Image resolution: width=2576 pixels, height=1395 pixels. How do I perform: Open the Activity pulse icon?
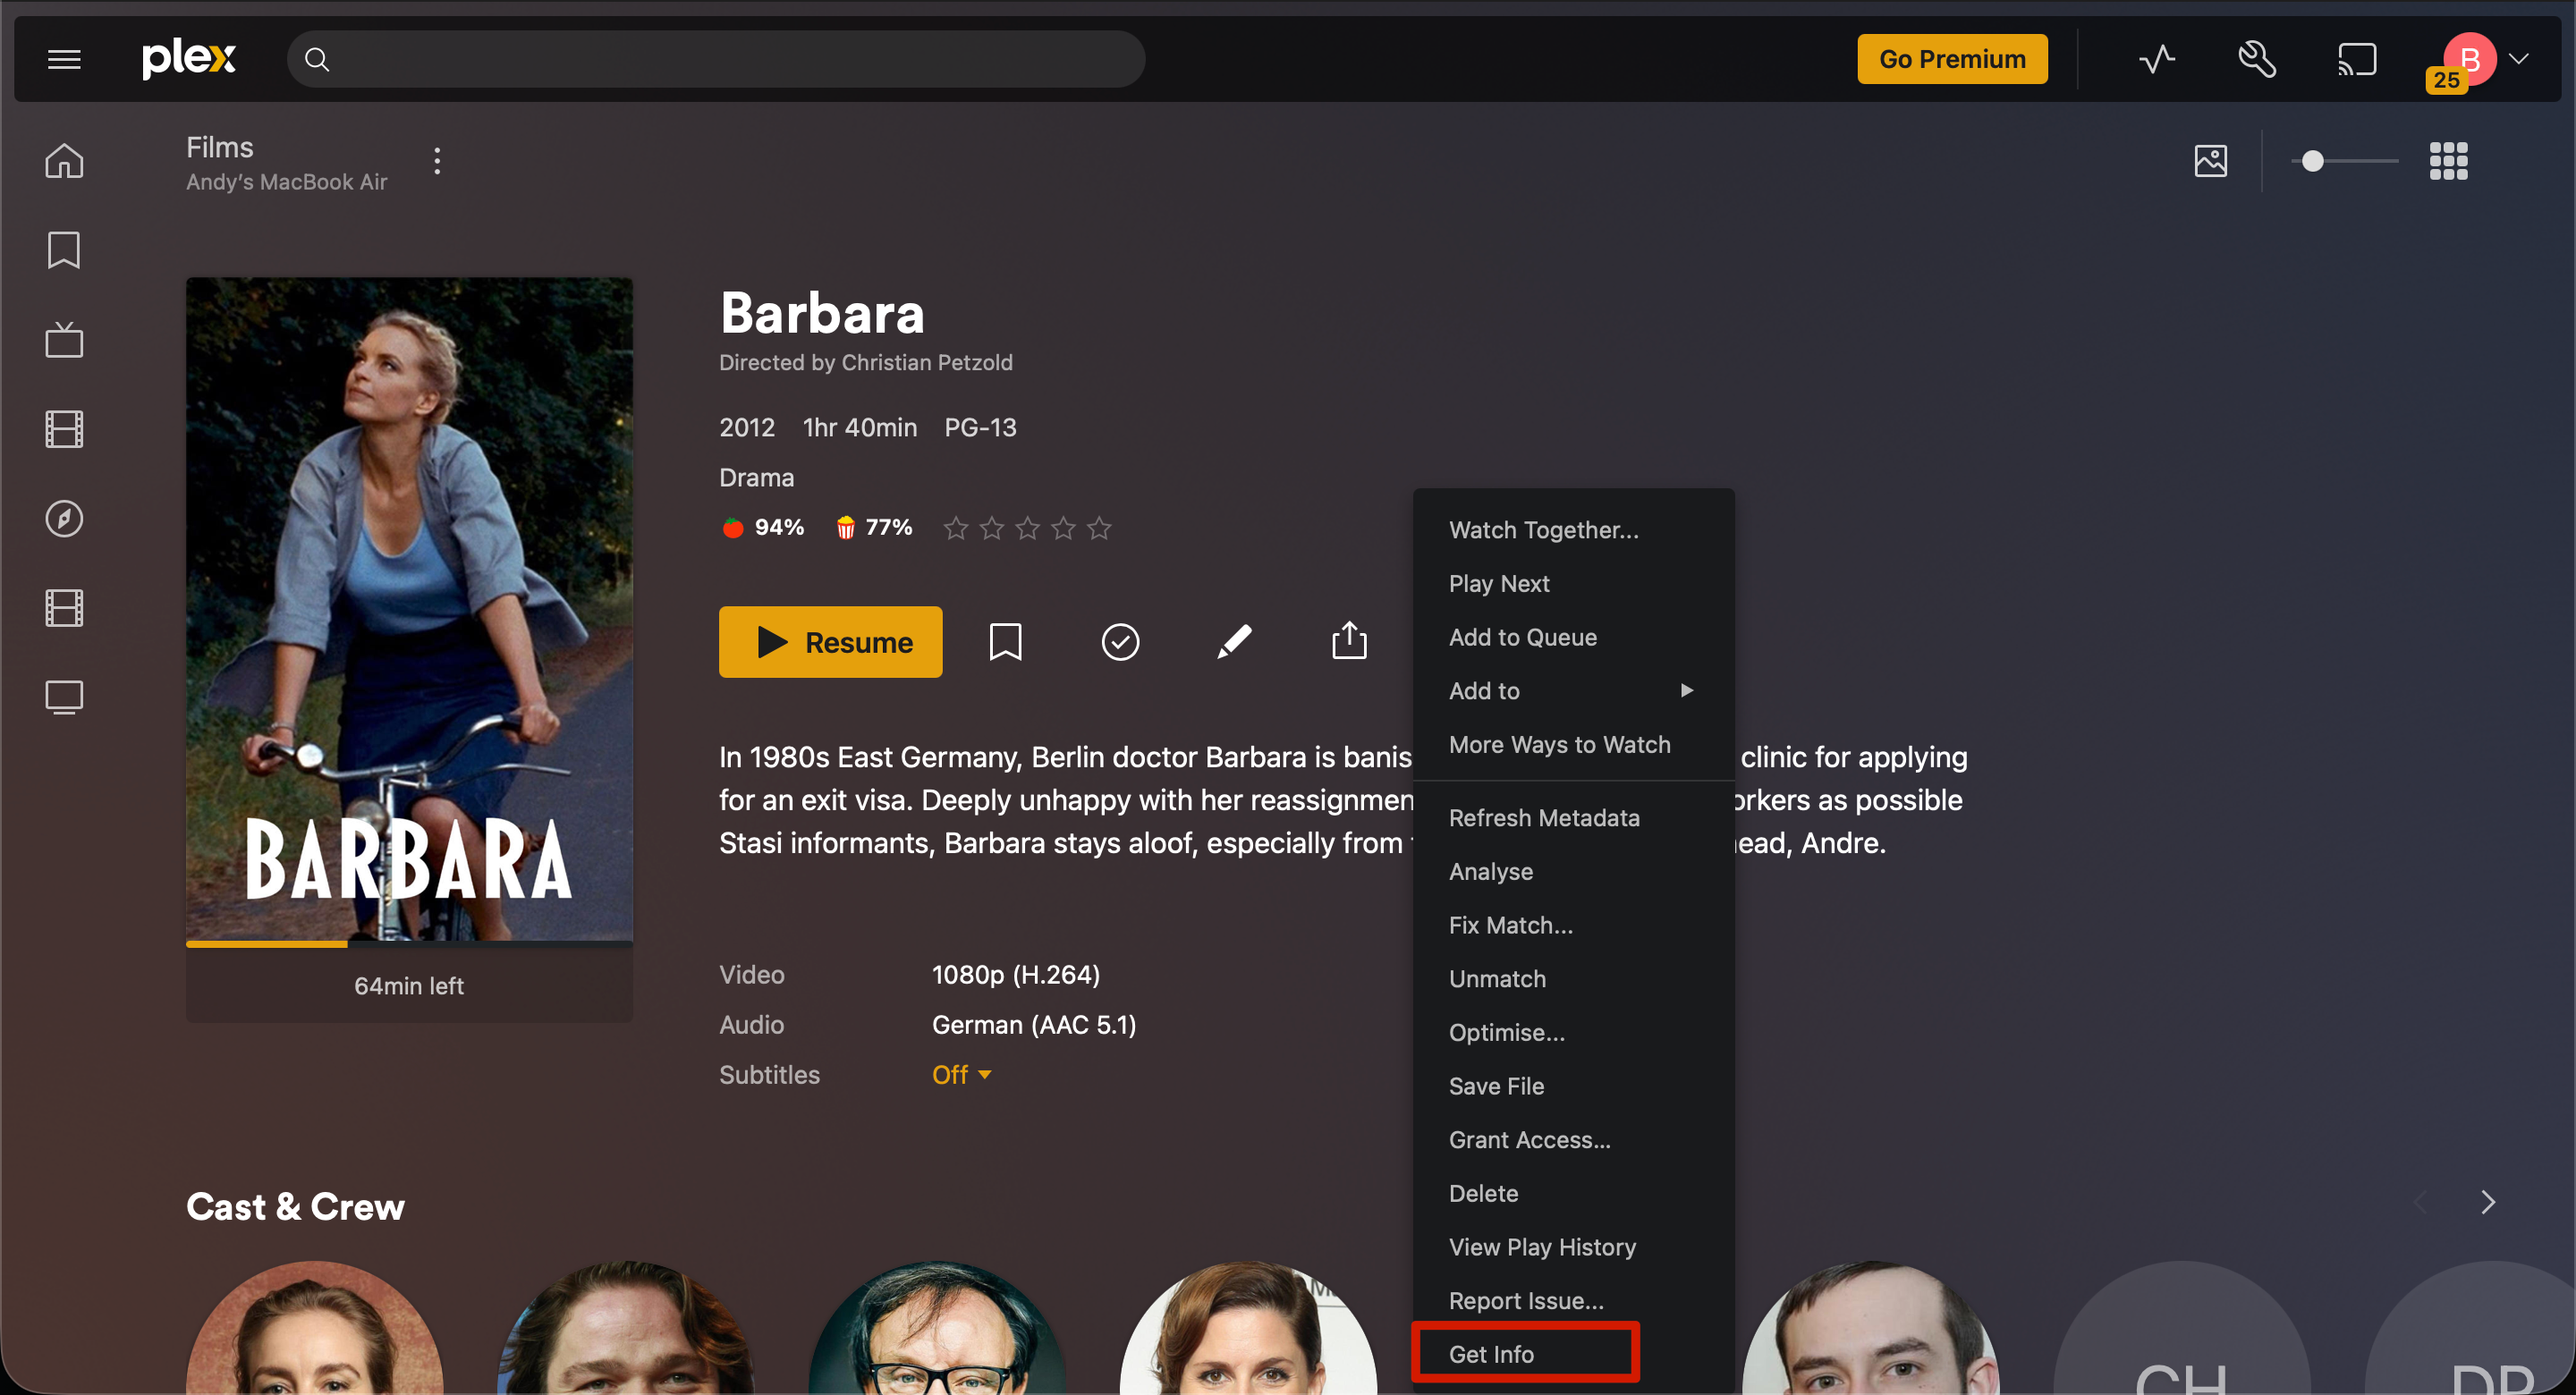[2157, 59]
